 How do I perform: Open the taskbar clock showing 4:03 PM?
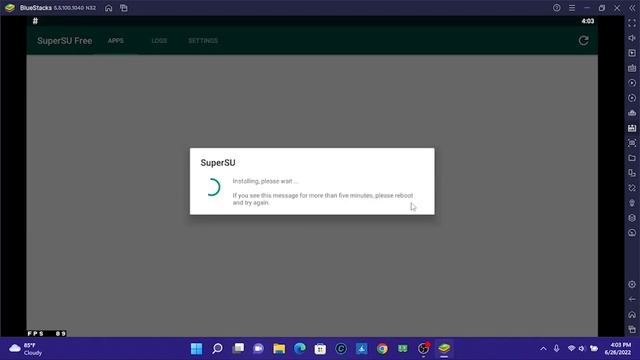(618, 349)
